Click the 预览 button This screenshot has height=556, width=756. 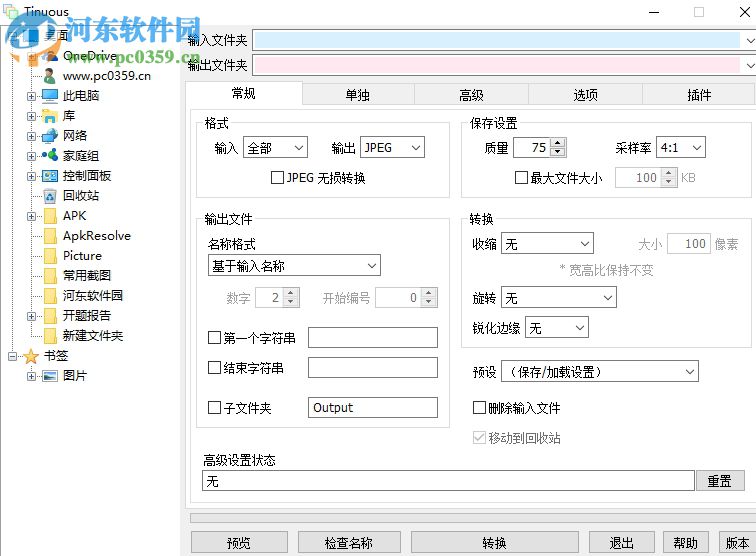[x=239, y=542]
